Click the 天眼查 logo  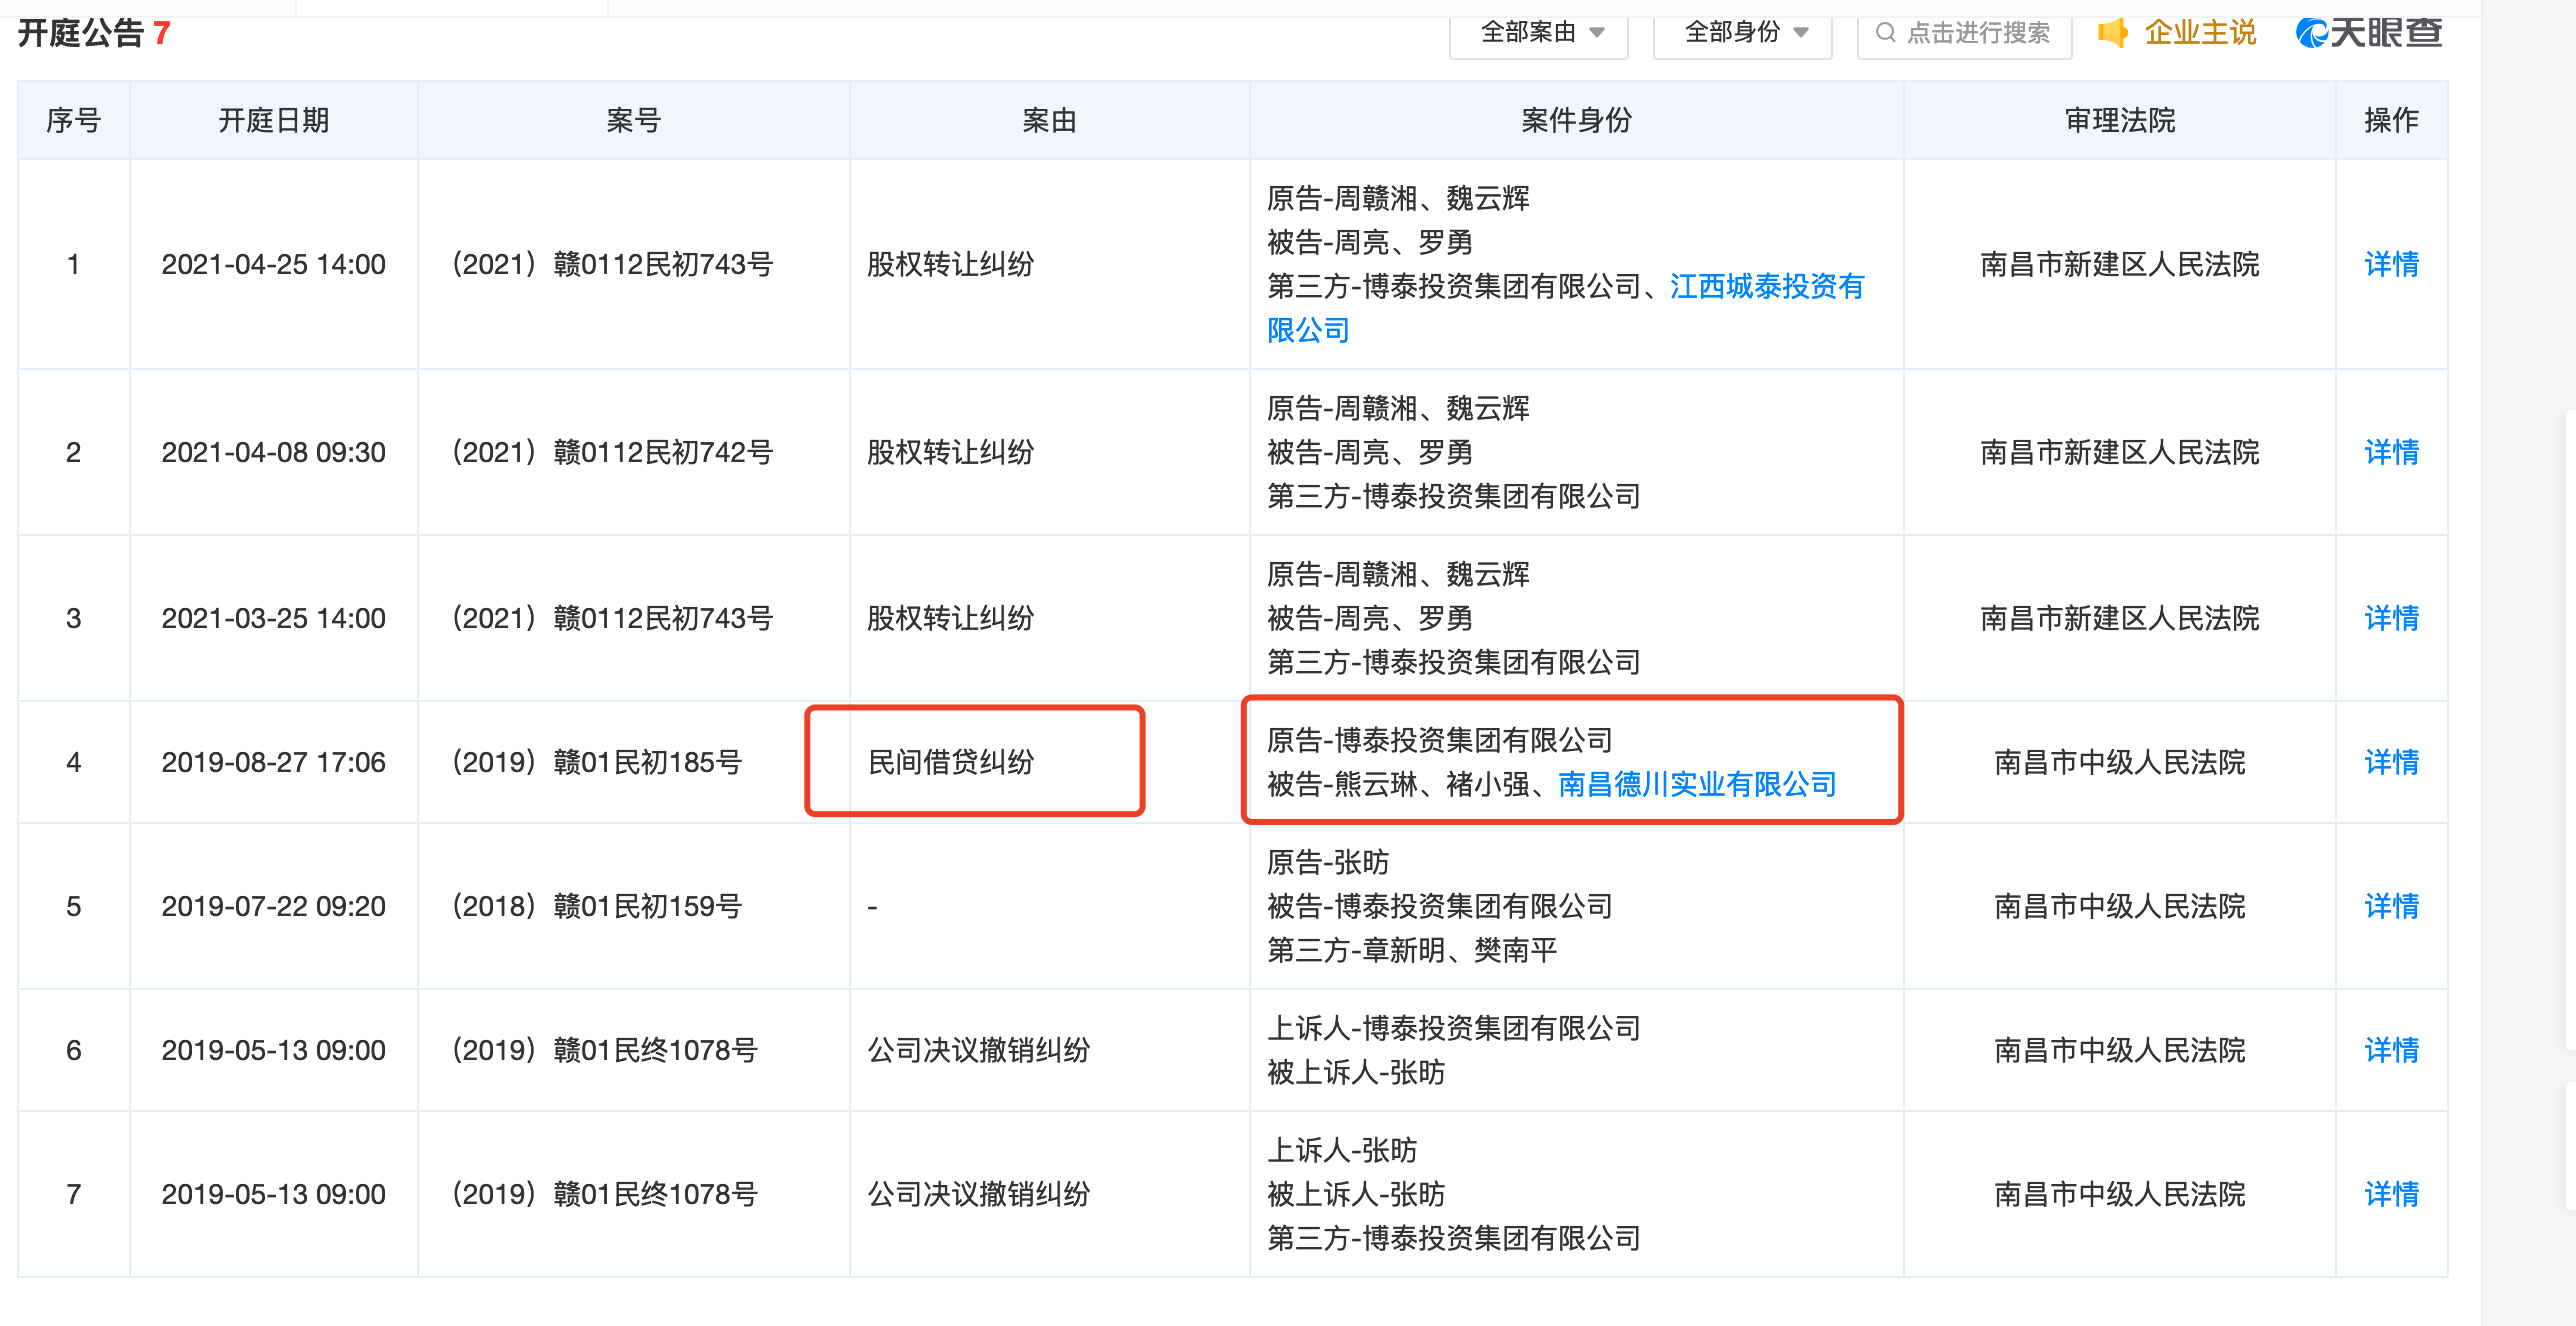tap(2368, 33)
